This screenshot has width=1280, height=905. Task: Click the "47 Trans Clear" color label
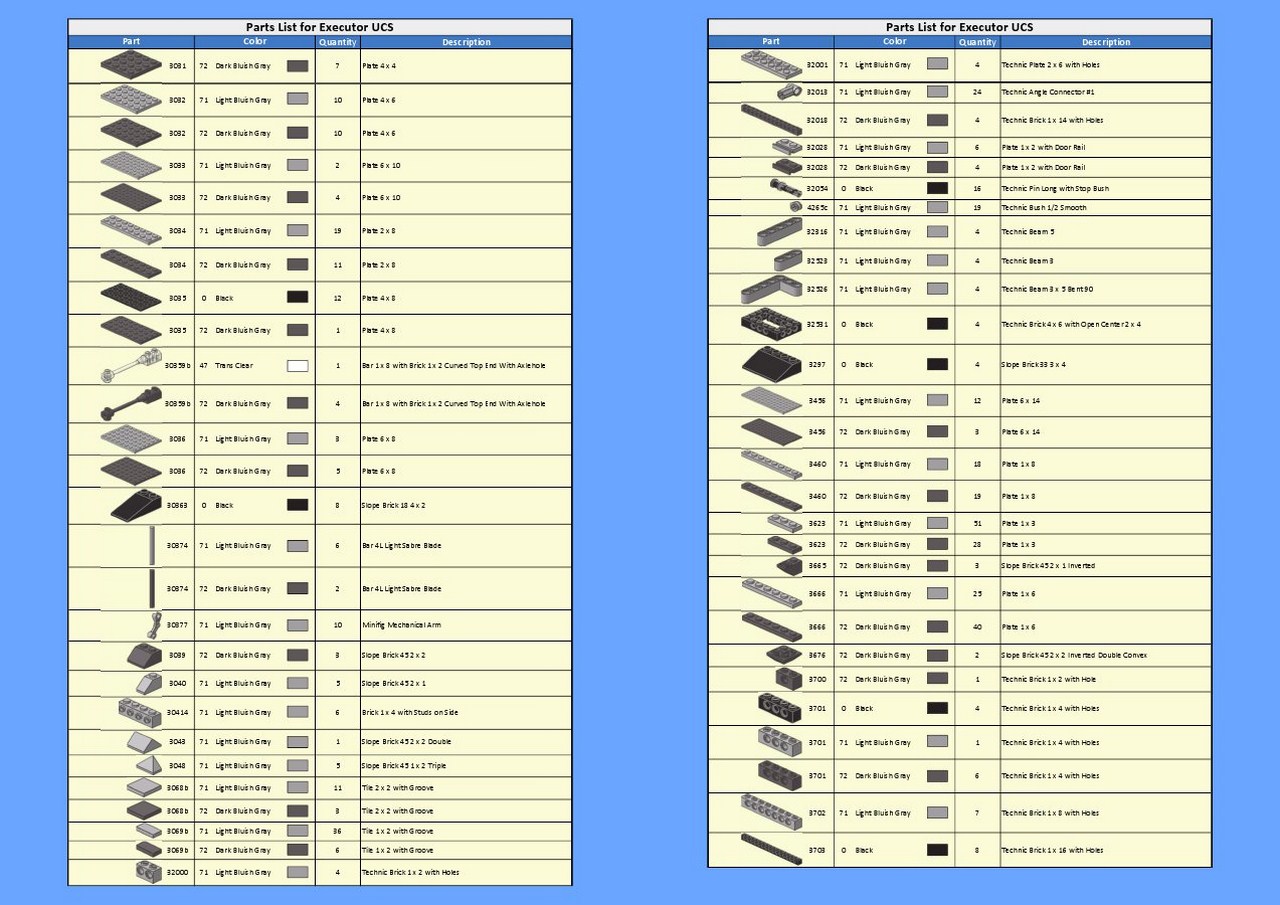(x=226, y=366)
